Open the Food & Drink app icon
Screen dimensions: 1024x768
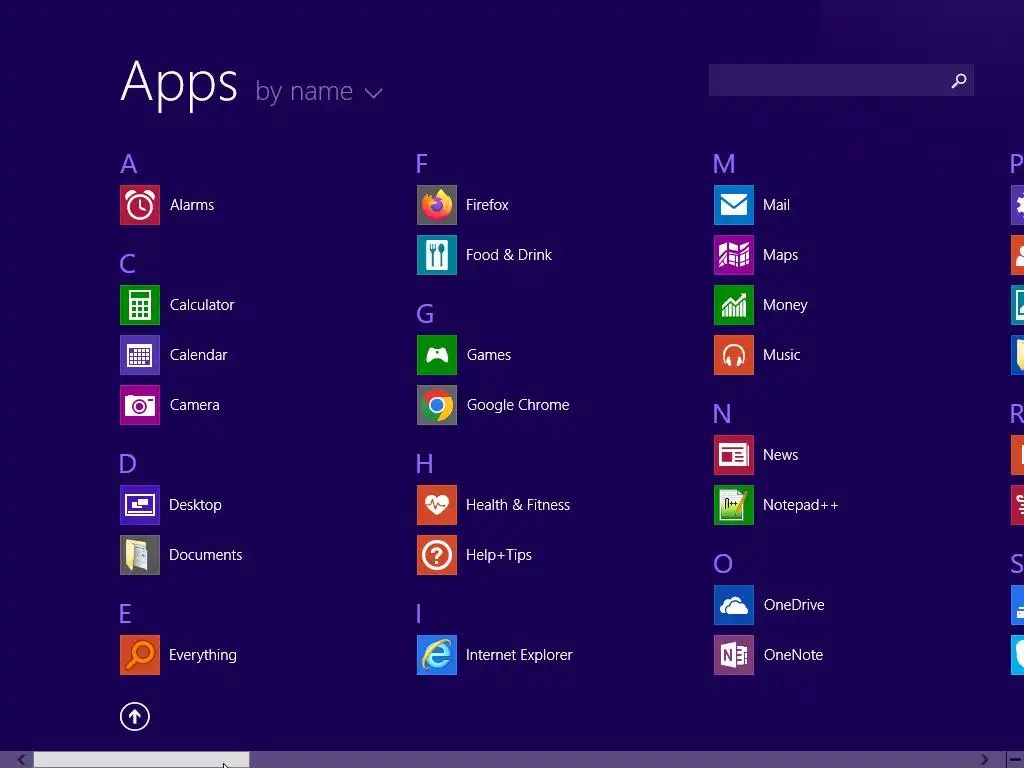point(437,255)
